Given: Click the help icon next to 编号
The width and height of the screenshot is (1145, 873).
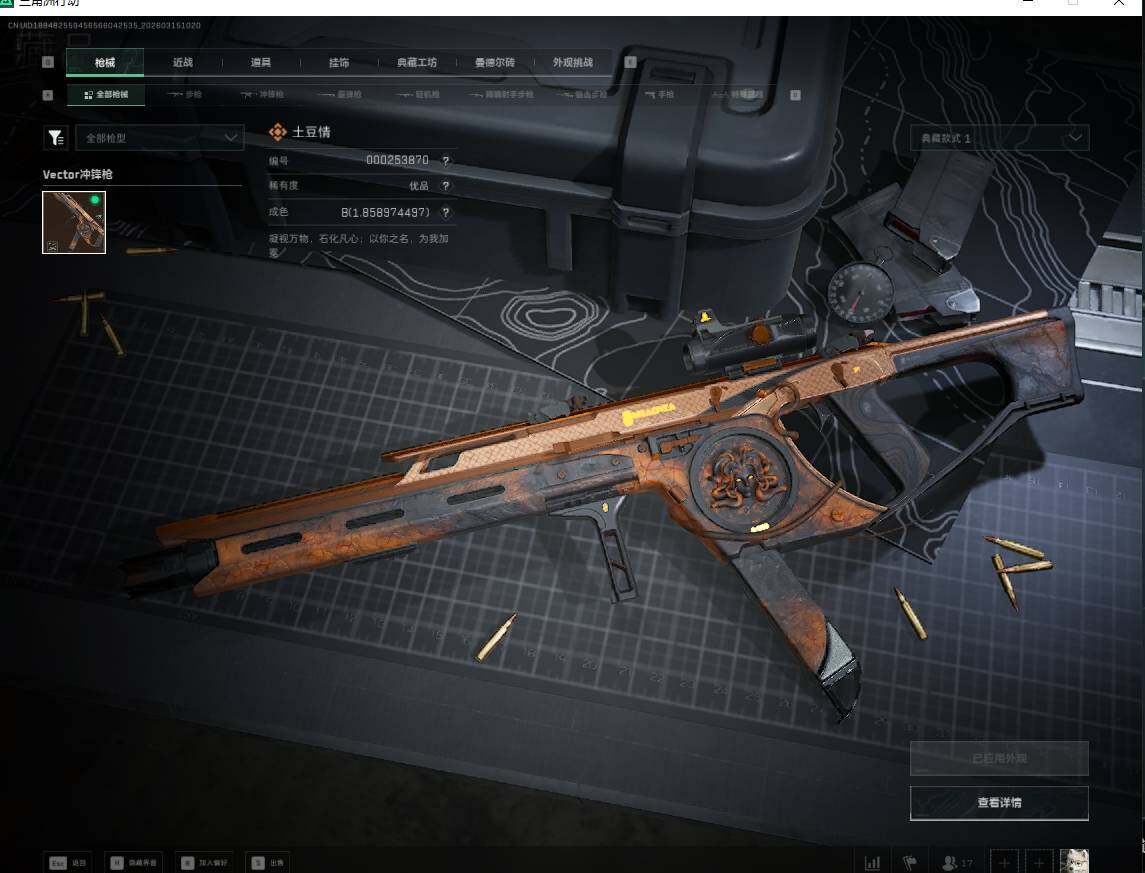Looking at the screenshot, I should [445, 161].
